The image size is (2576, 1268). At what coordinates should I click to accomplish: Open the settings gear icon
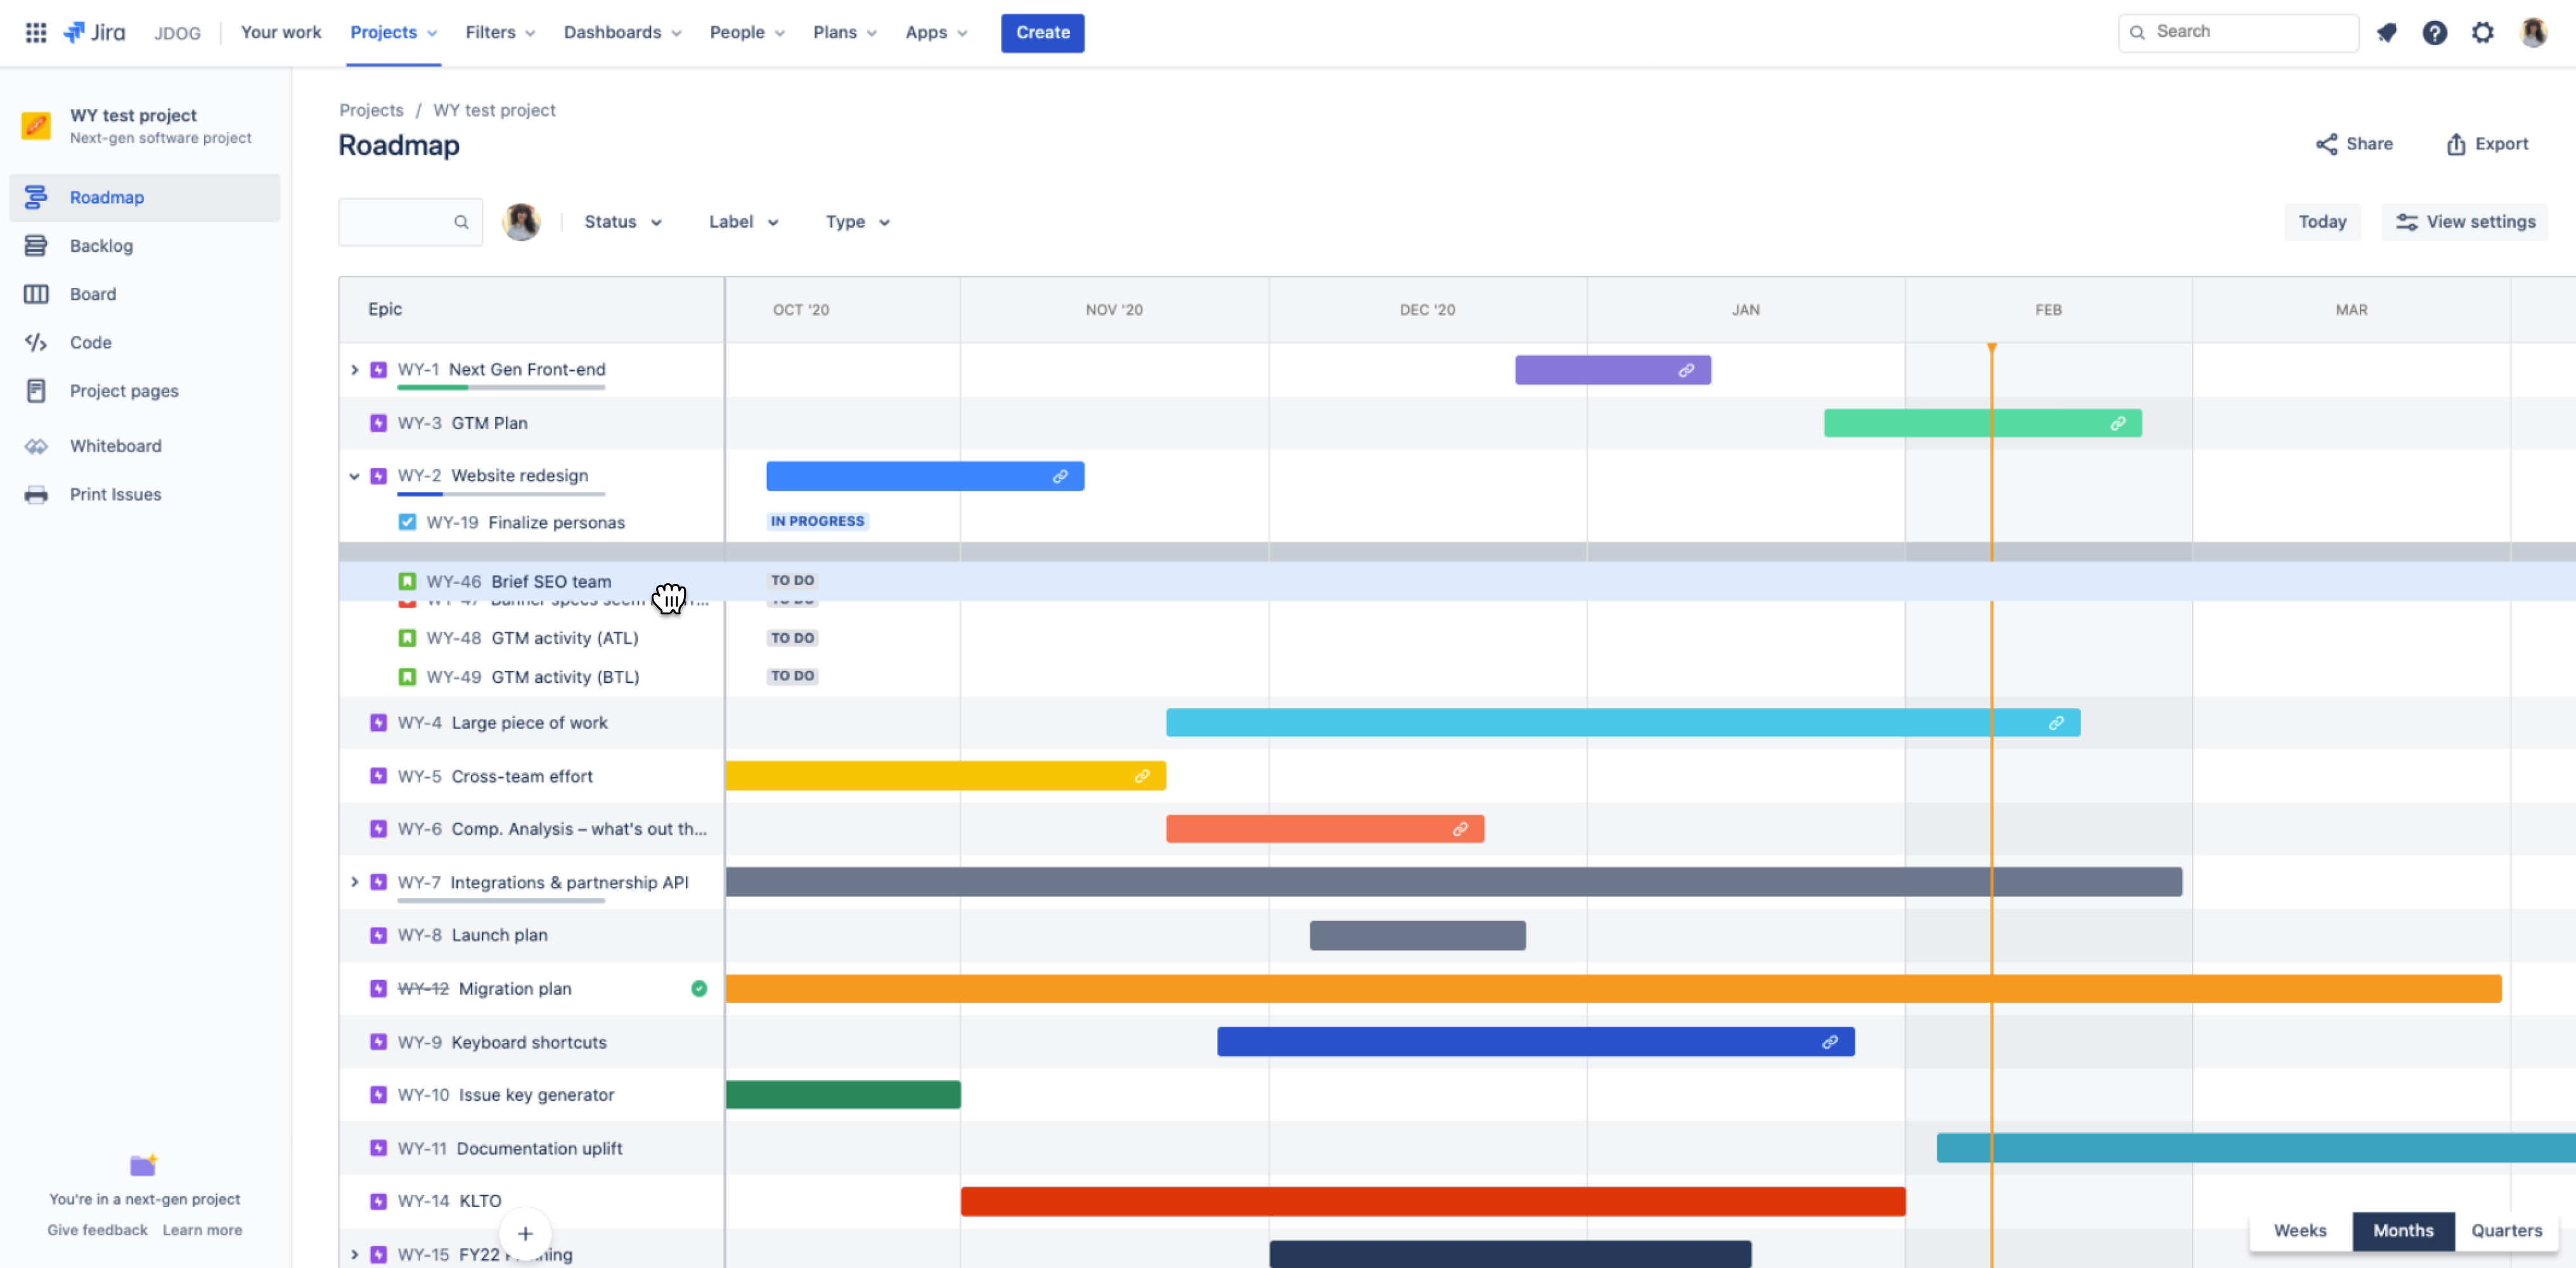pos(2482,32)
